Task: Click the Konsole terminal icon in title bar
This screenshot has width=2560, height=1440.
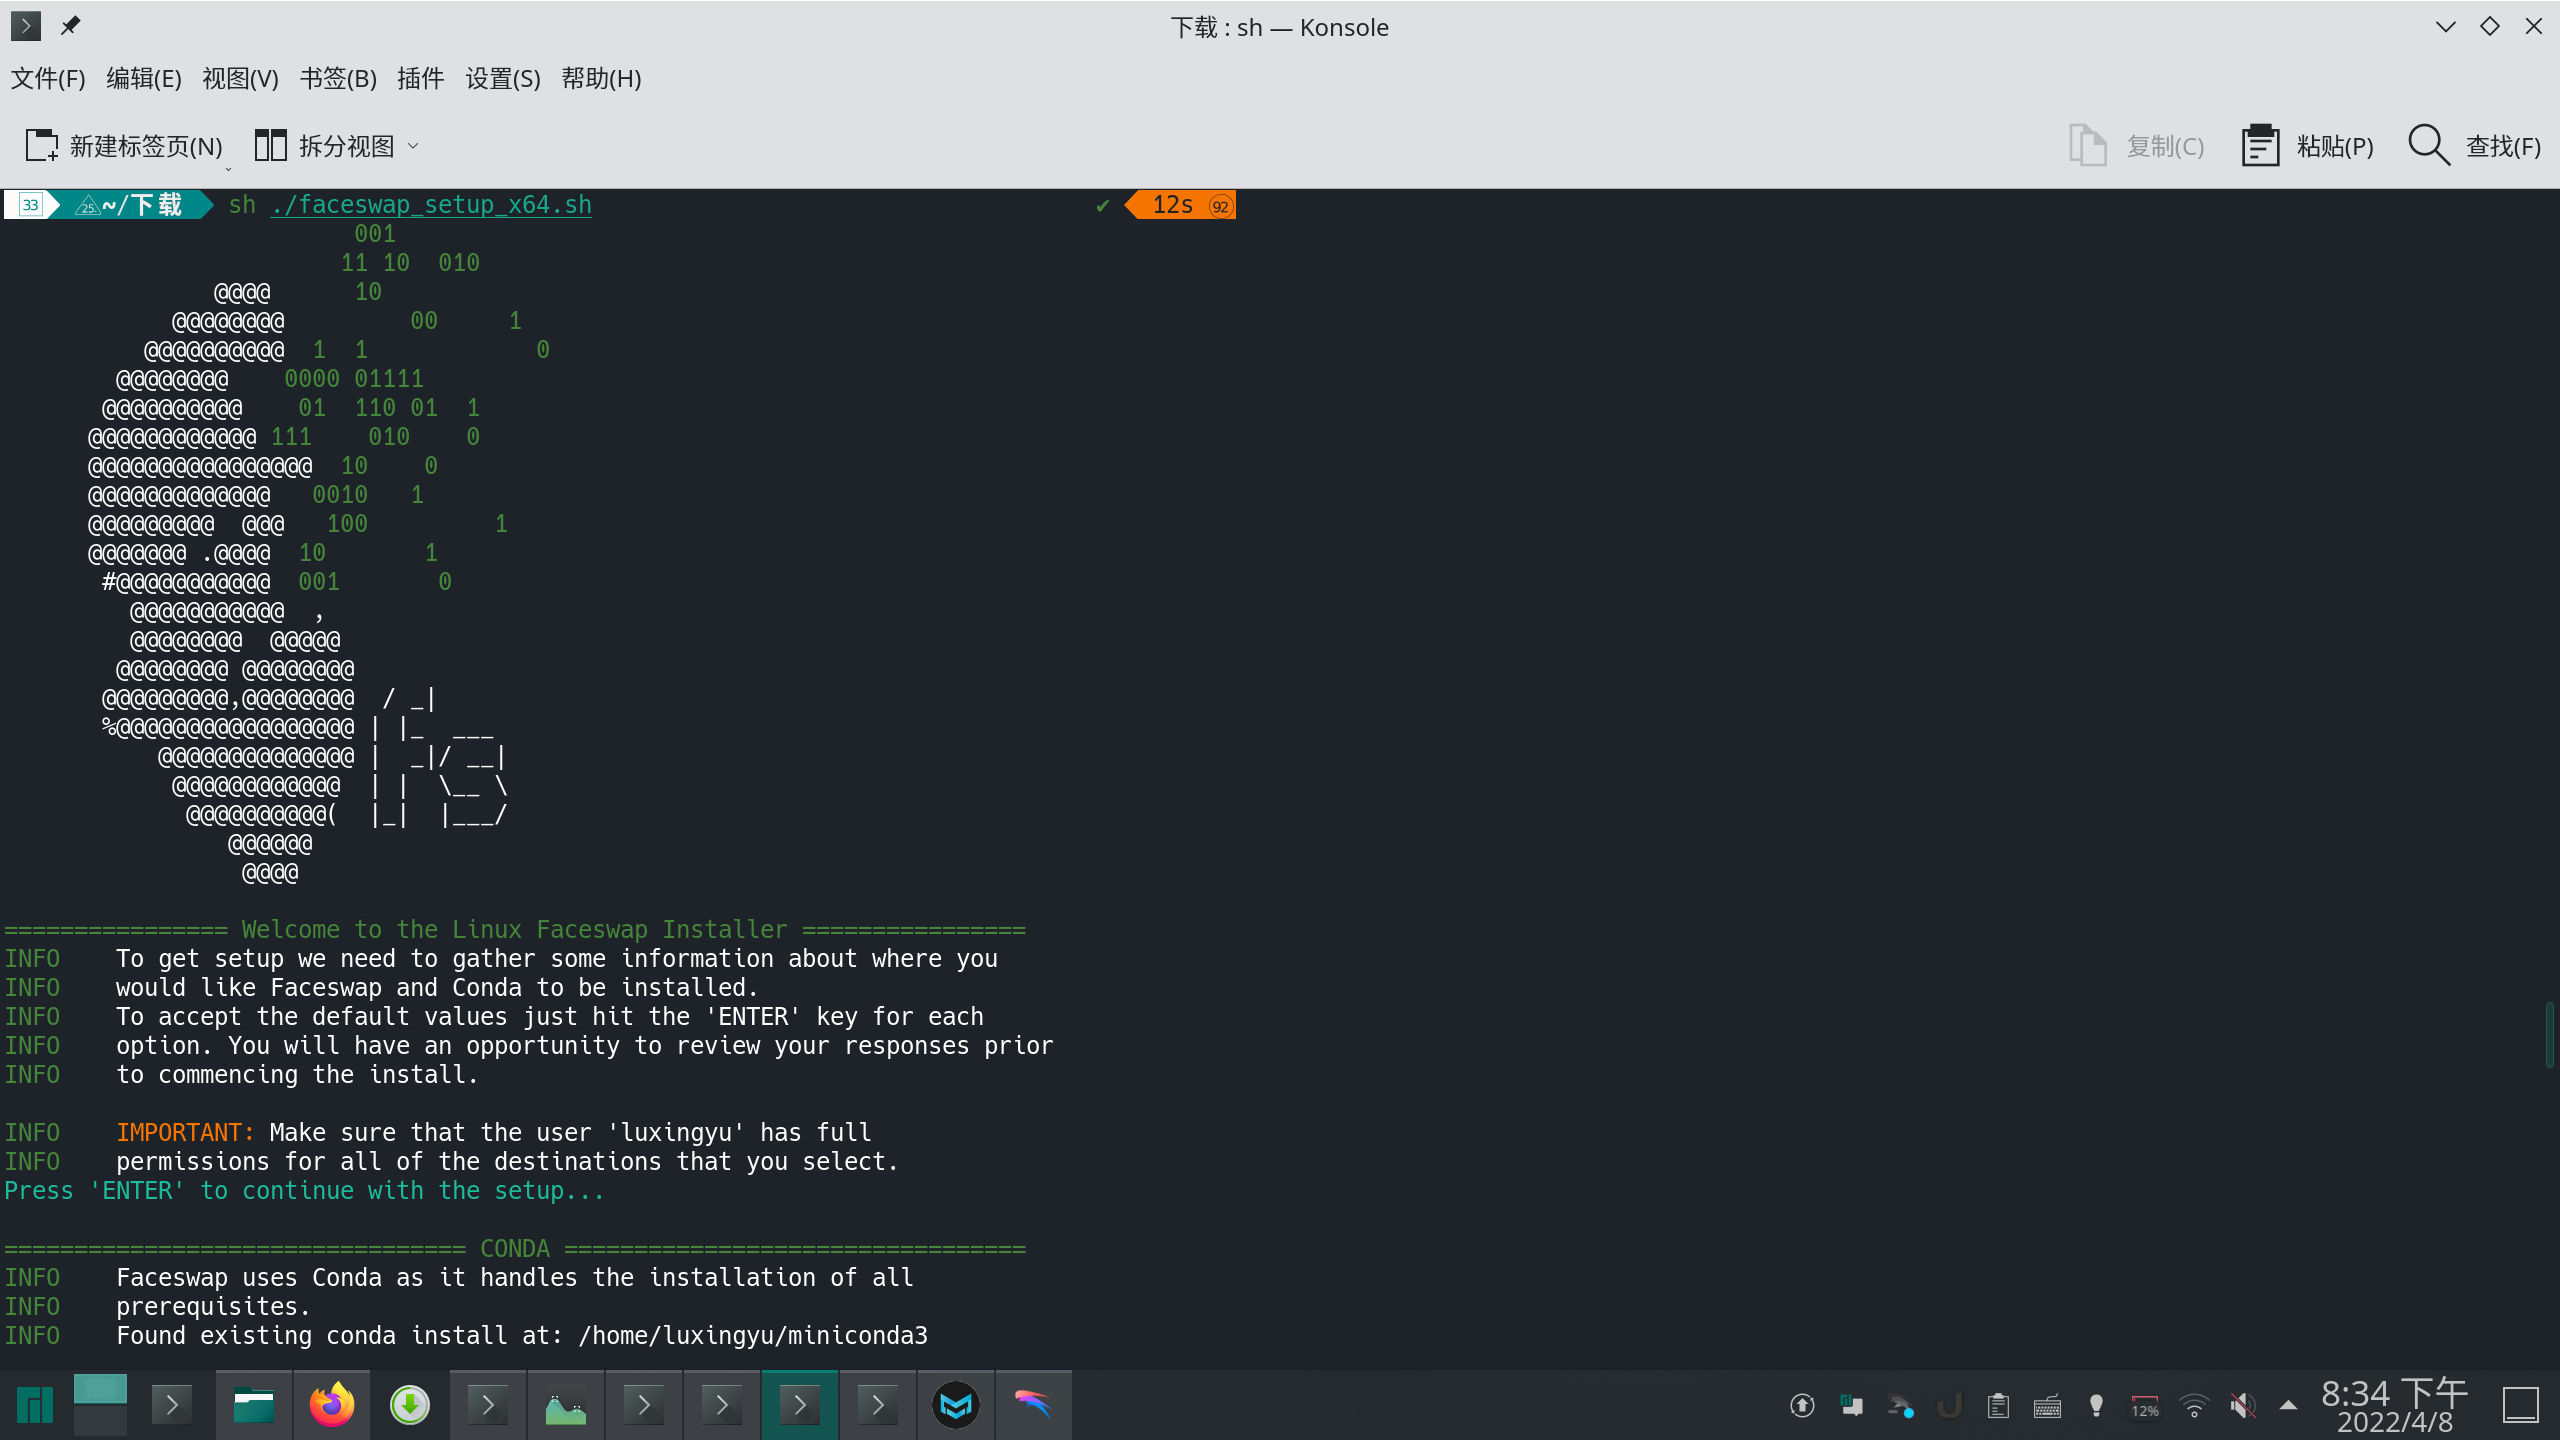Action: click(26, 26)
